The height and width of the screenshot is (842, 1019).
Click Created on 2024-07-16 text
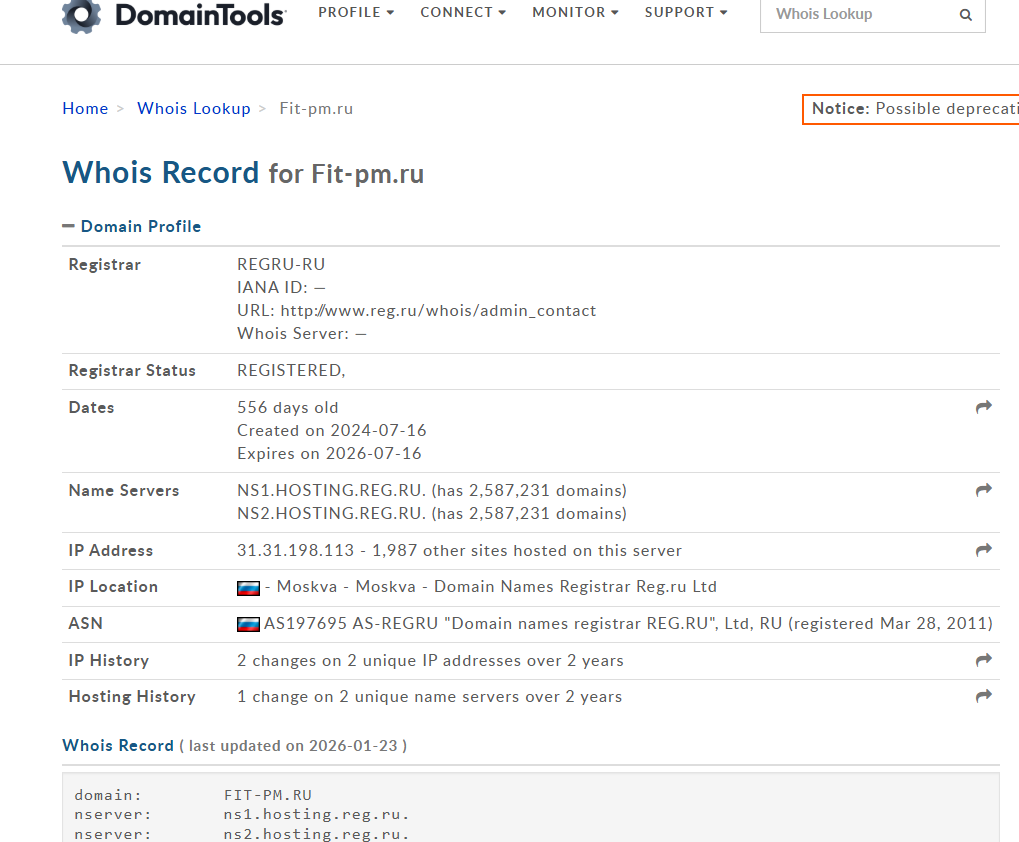click(331, 430)
